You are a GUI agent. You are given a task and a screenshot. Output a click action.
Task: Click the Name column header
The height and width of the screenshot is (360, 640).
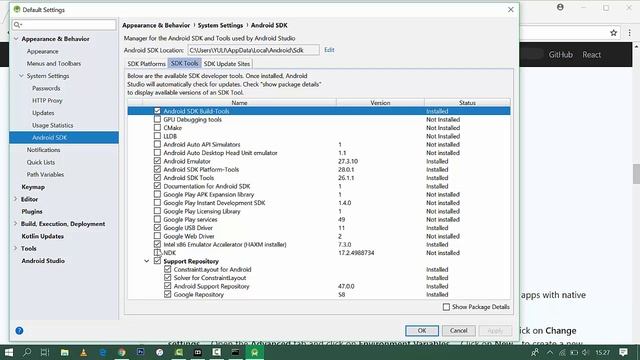239,103
